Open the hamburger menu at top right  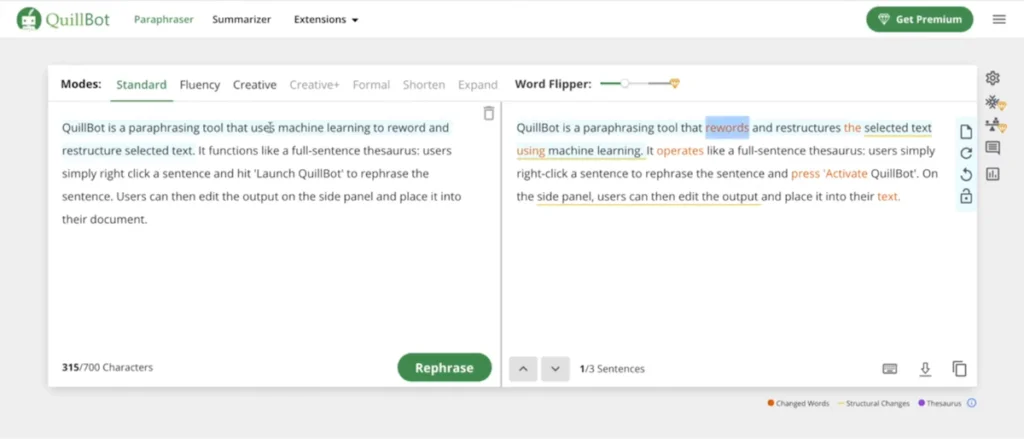point(998,19)
